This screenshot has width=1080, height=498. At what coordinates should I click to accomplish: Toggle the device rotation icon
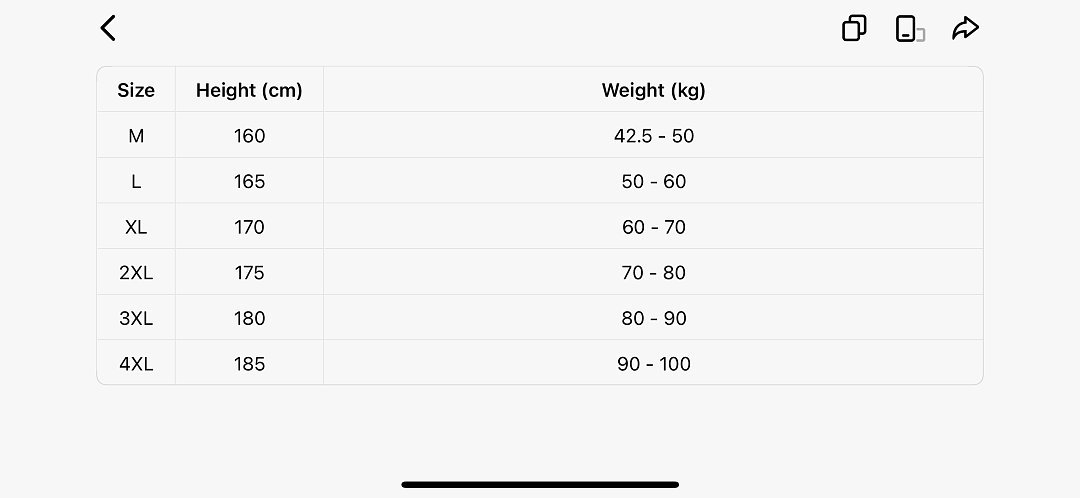(x=909, y=29)
